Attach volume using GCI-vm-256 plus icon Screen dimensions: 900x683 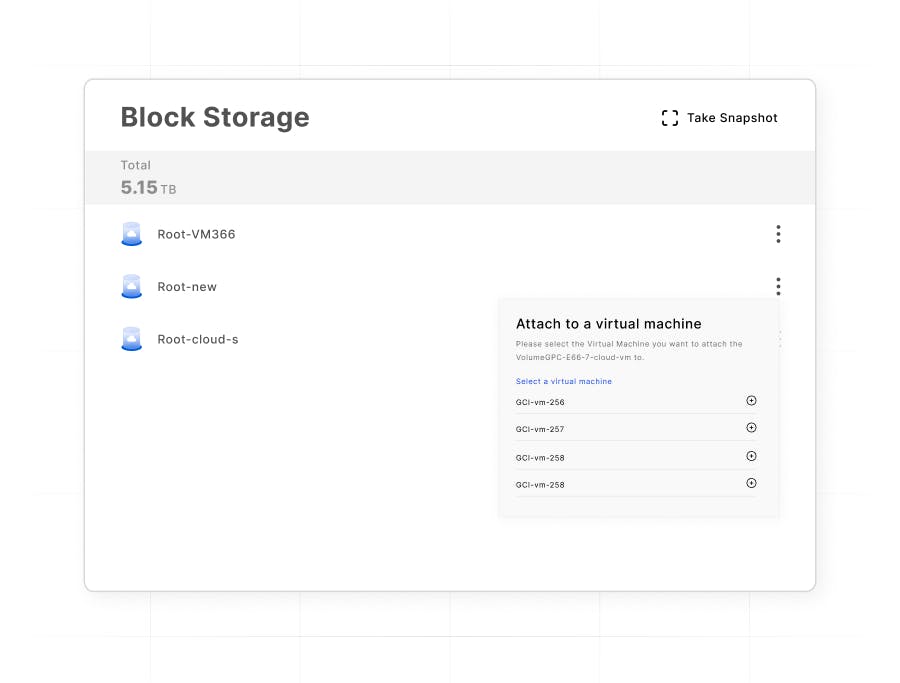click(x=751, y=401)
